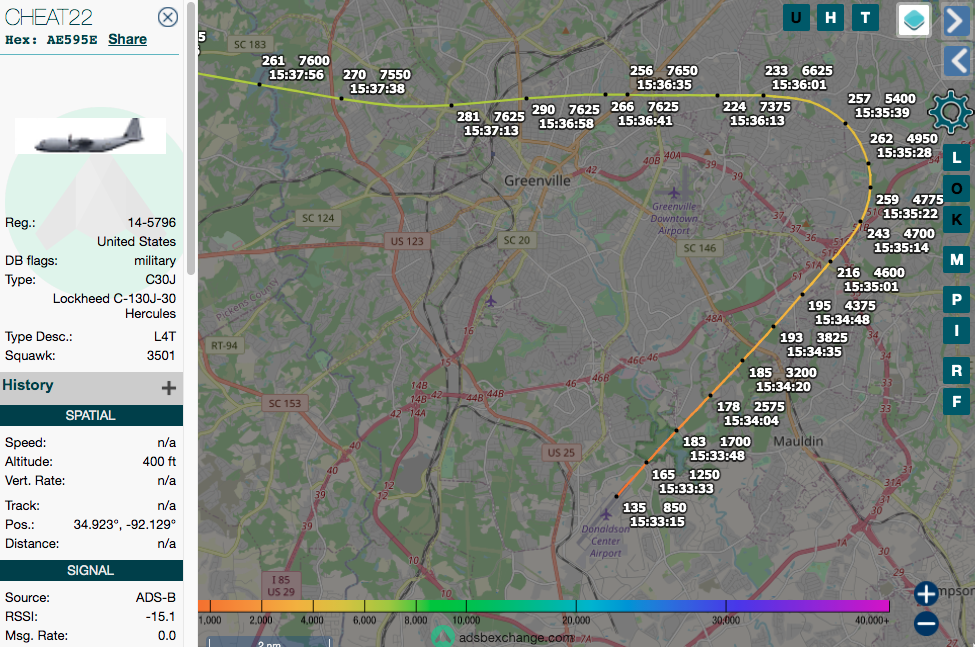Click the United States country text
The width and height of the screenshot is (975, 647).
136,241
